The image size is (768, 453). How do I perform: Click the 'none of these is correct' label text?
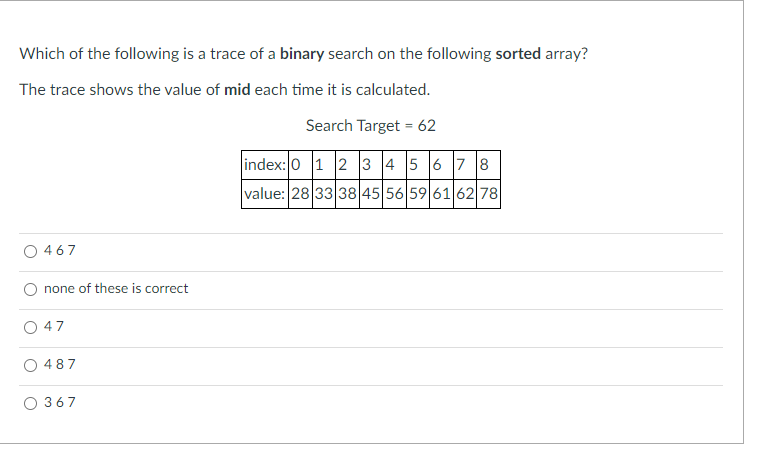click(116, 288)
